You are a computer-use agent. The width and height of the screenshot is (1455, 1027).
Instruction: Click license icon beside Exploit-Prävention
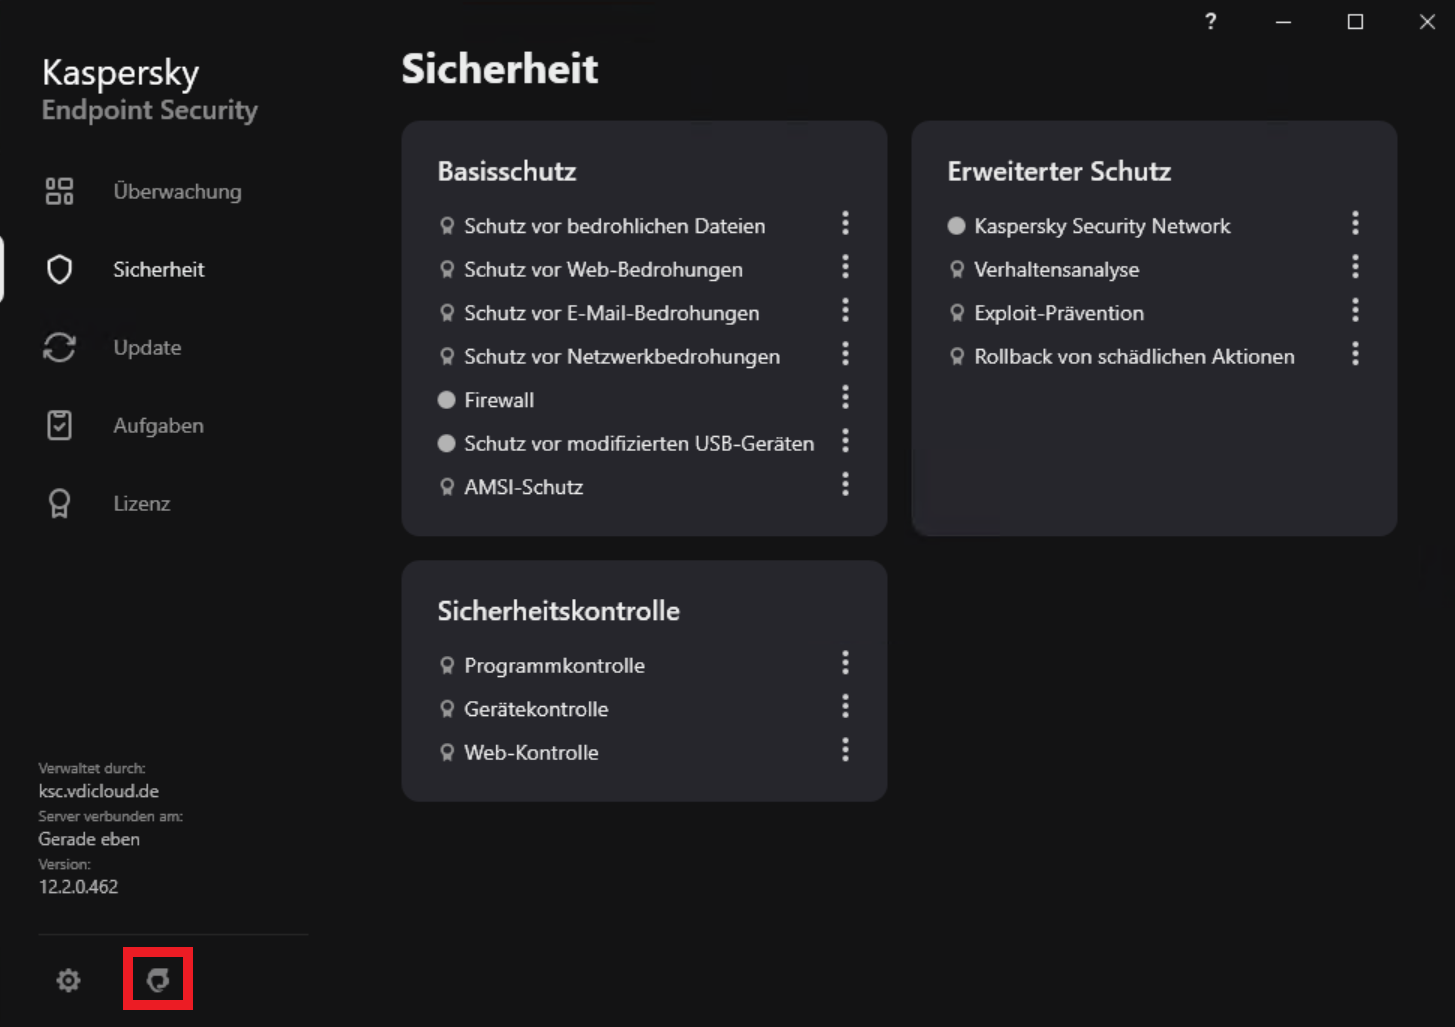click(957, 313)
